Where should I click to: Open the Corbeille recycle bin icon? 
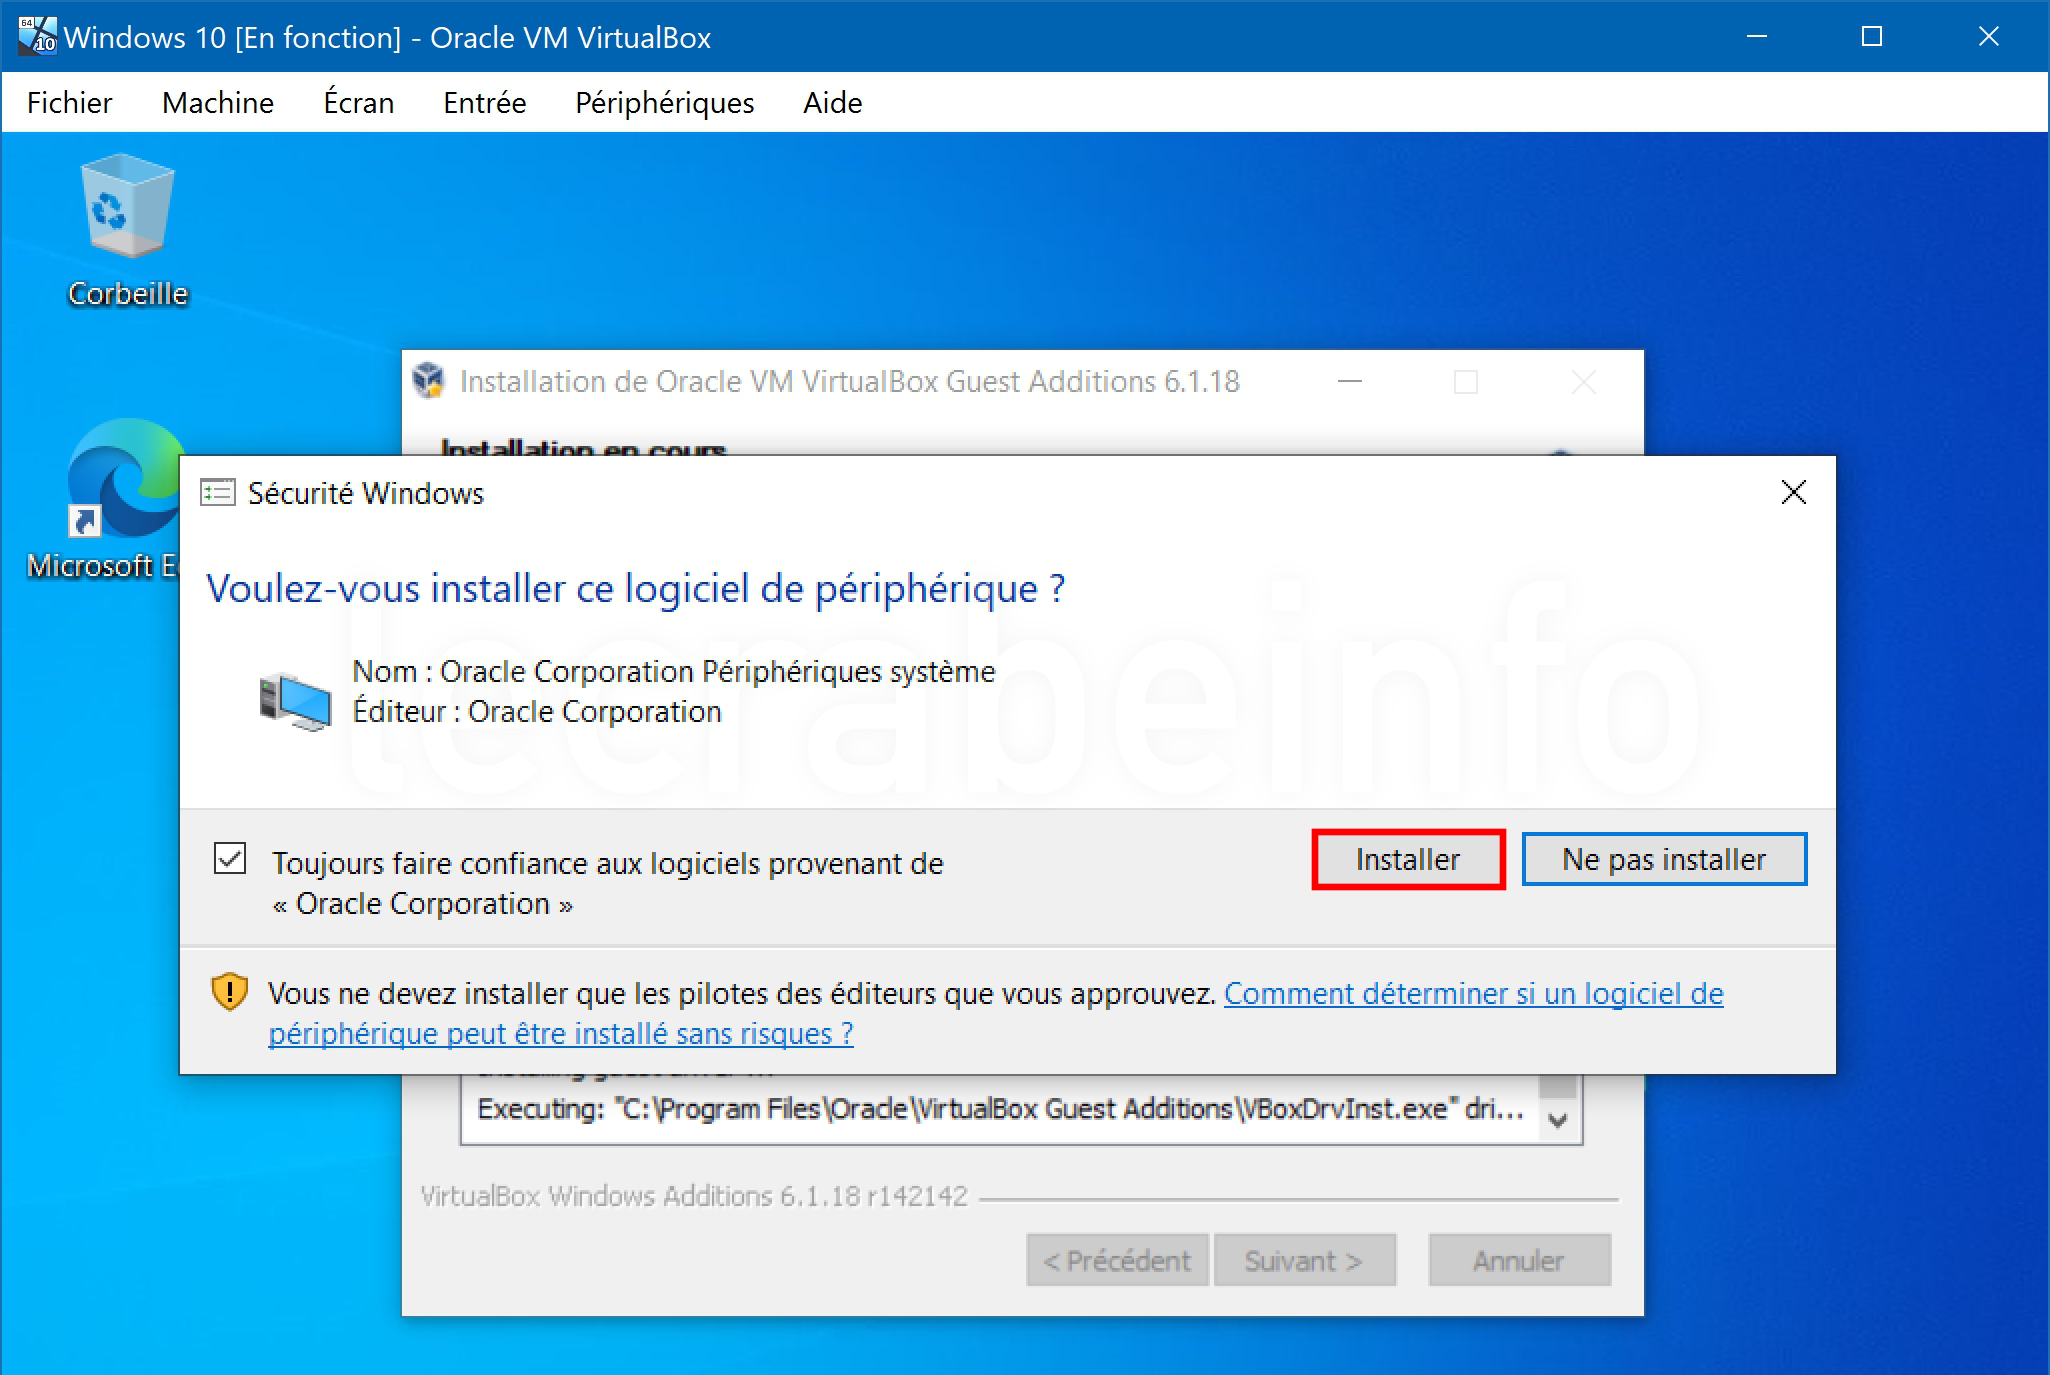127,230
